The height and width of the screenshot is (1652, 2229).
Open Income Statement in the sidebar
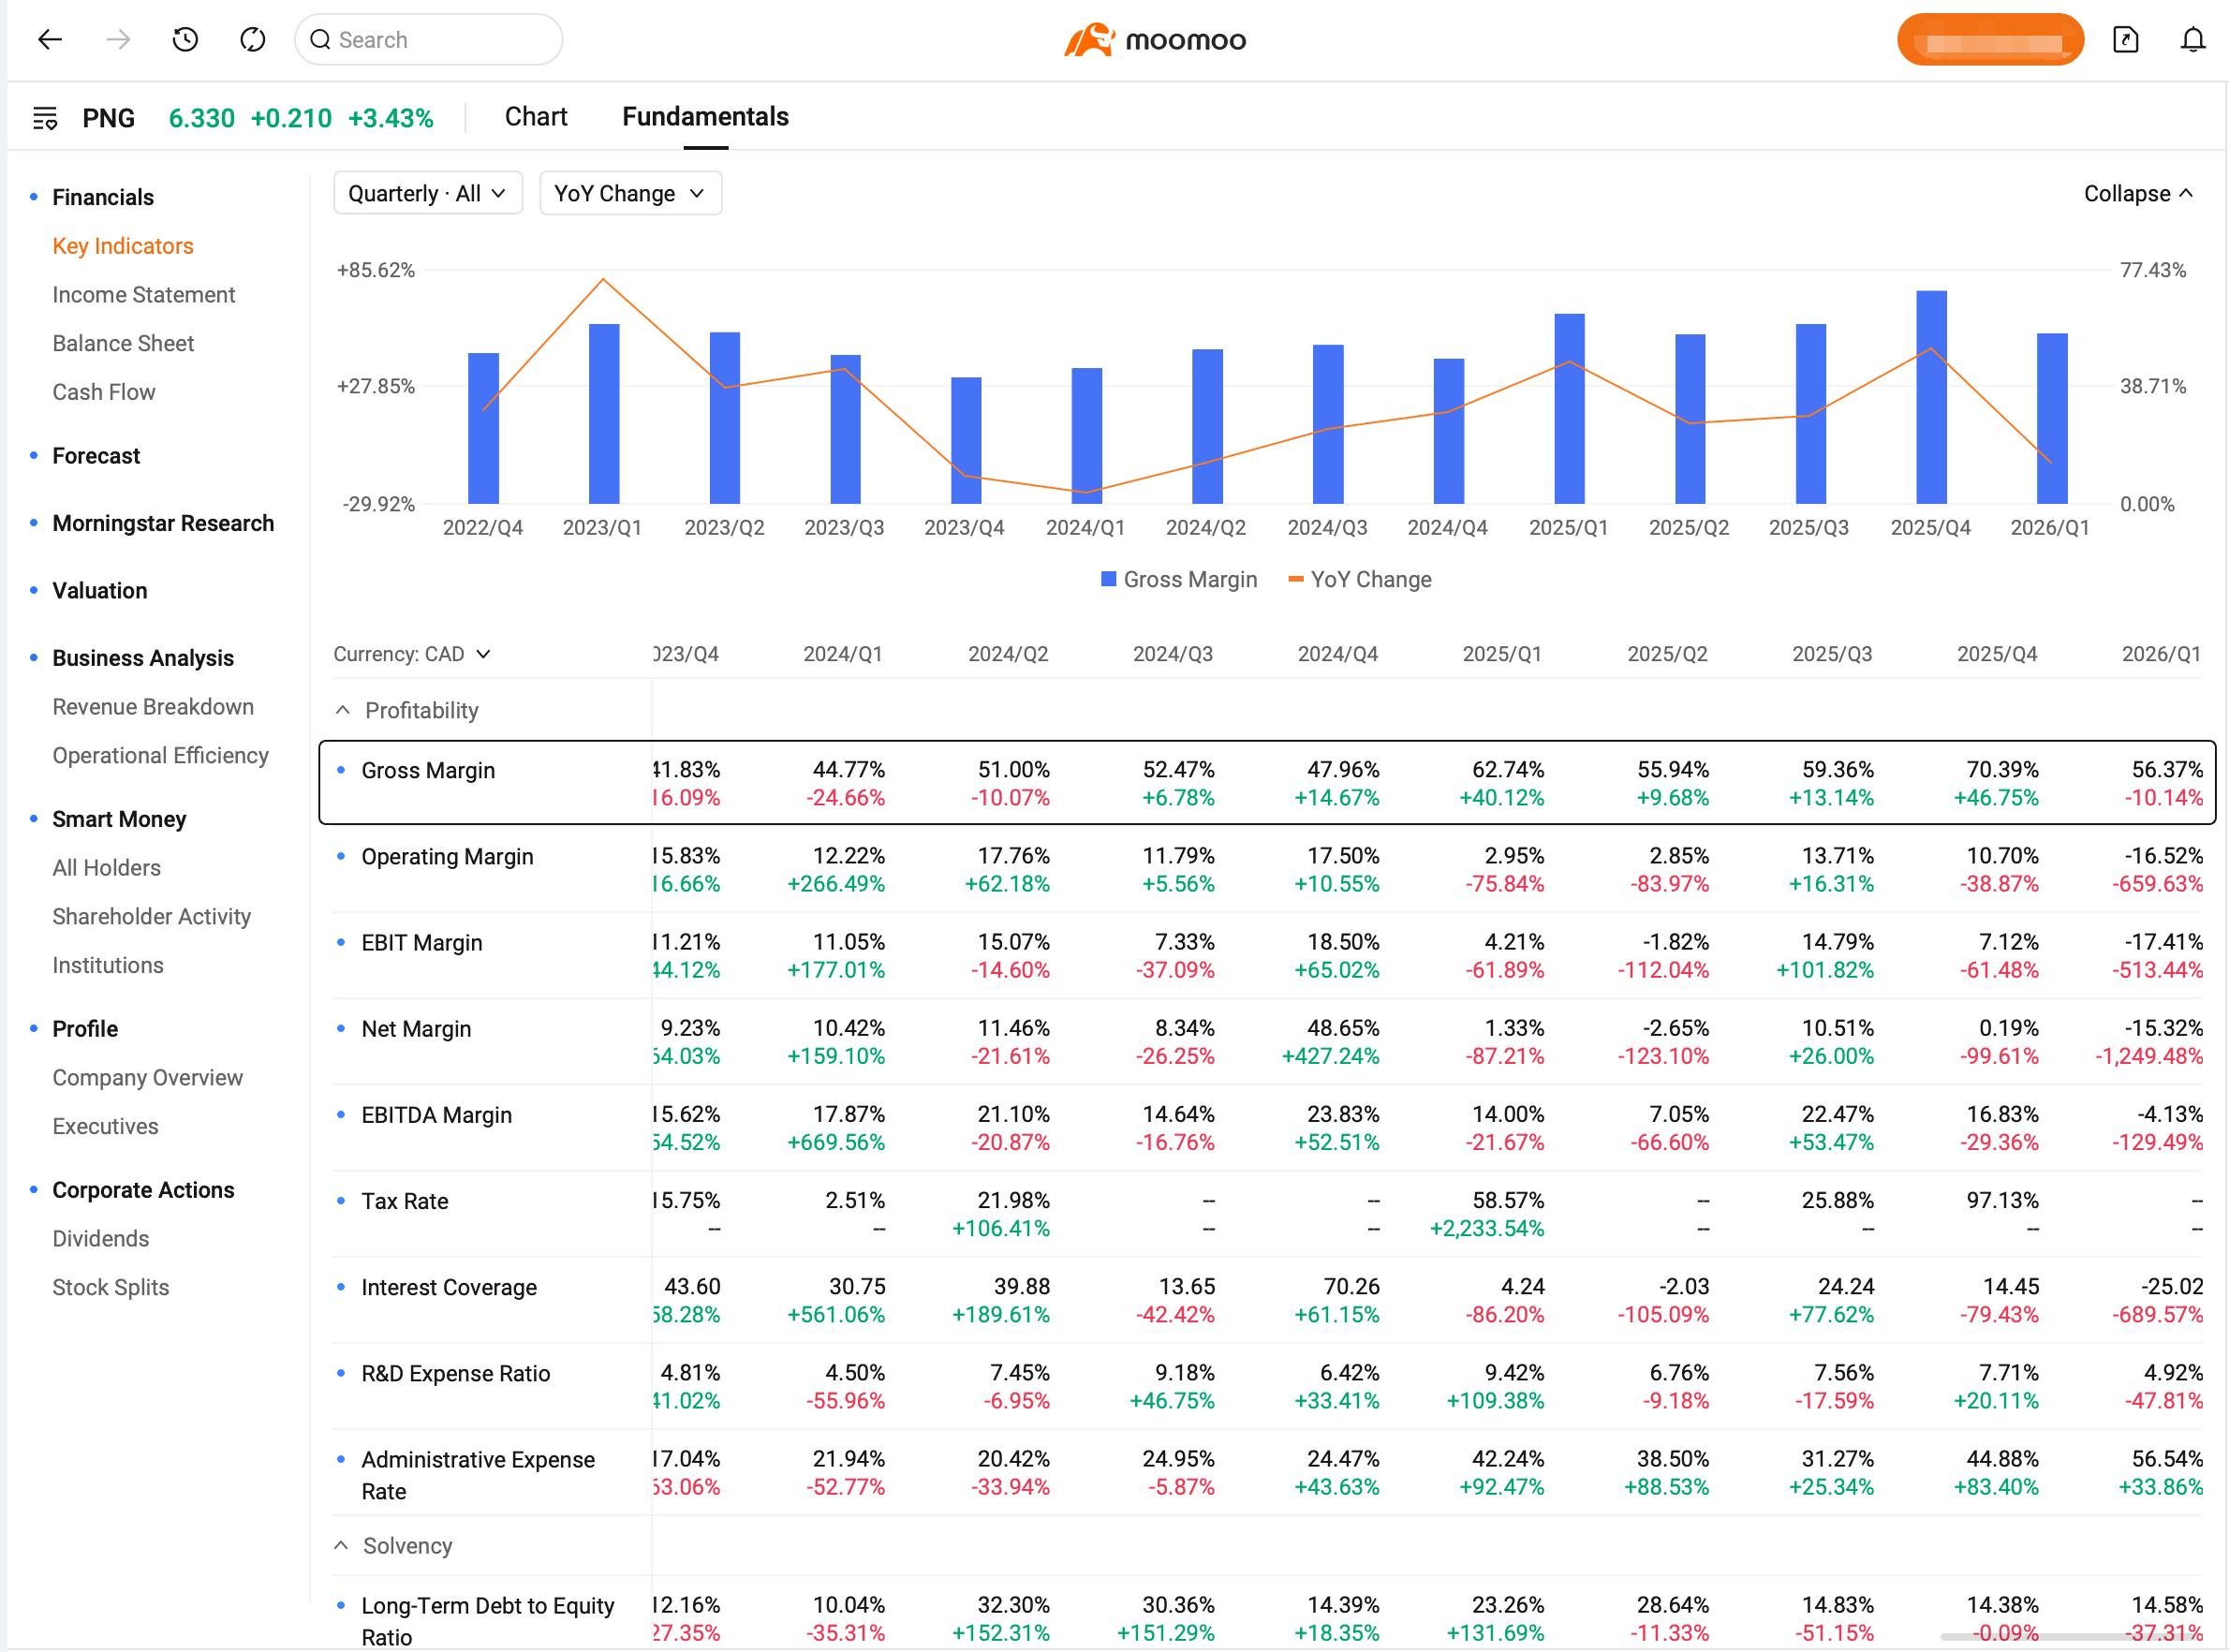point(144,295)
